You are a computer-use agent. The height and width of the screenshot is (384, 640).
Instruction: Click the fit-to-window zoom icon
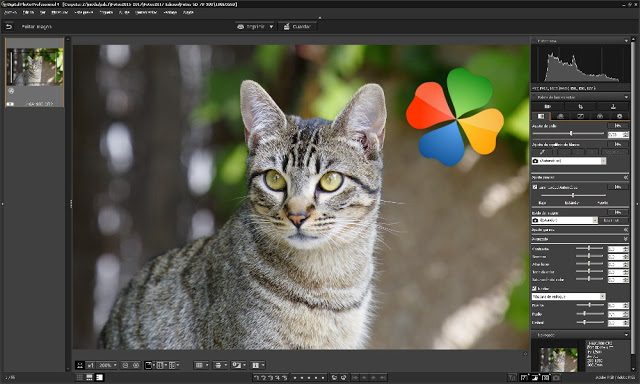point(80,365)
